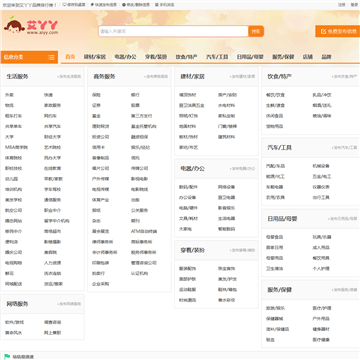Click the 发布 link in 饮食/特产 section header

[x=345, y=77]
